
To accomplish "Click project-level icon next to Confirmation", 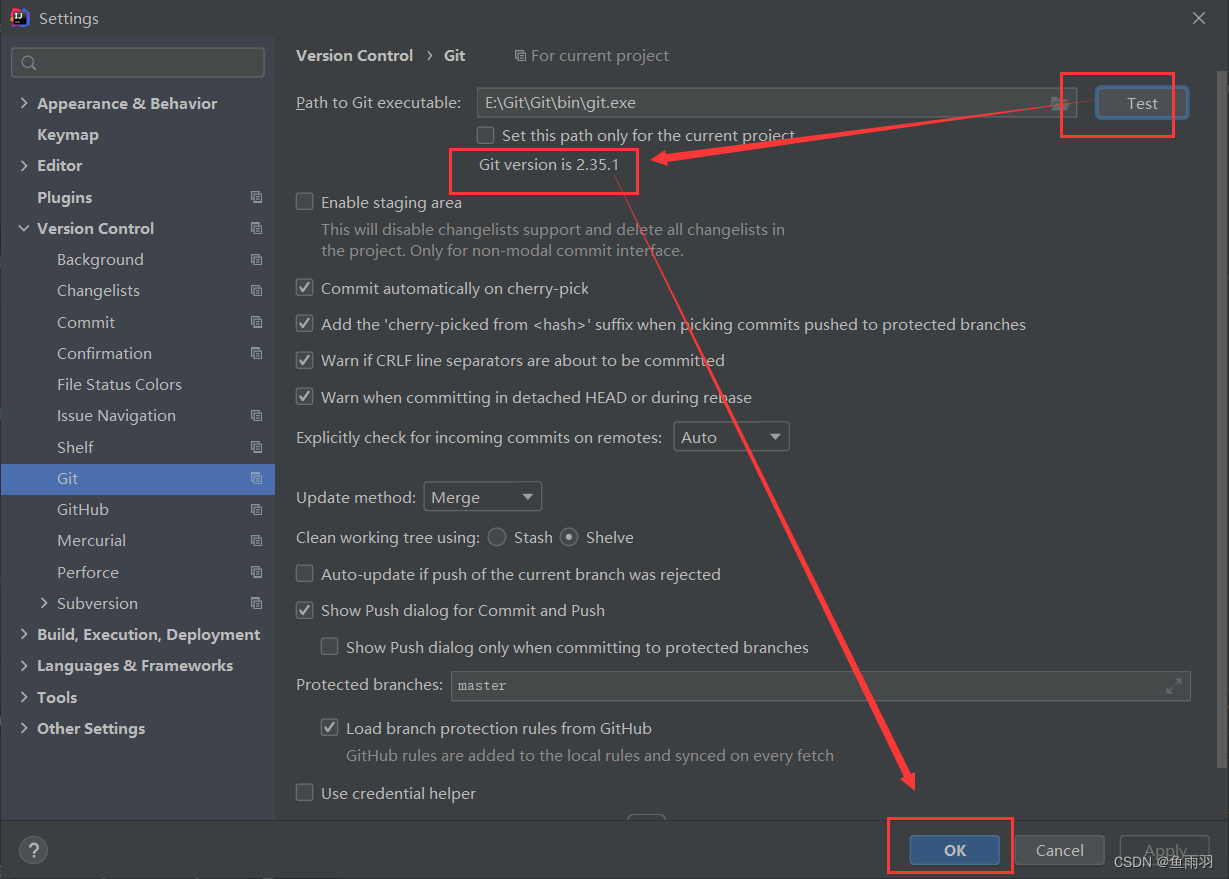I will [257, 354].
